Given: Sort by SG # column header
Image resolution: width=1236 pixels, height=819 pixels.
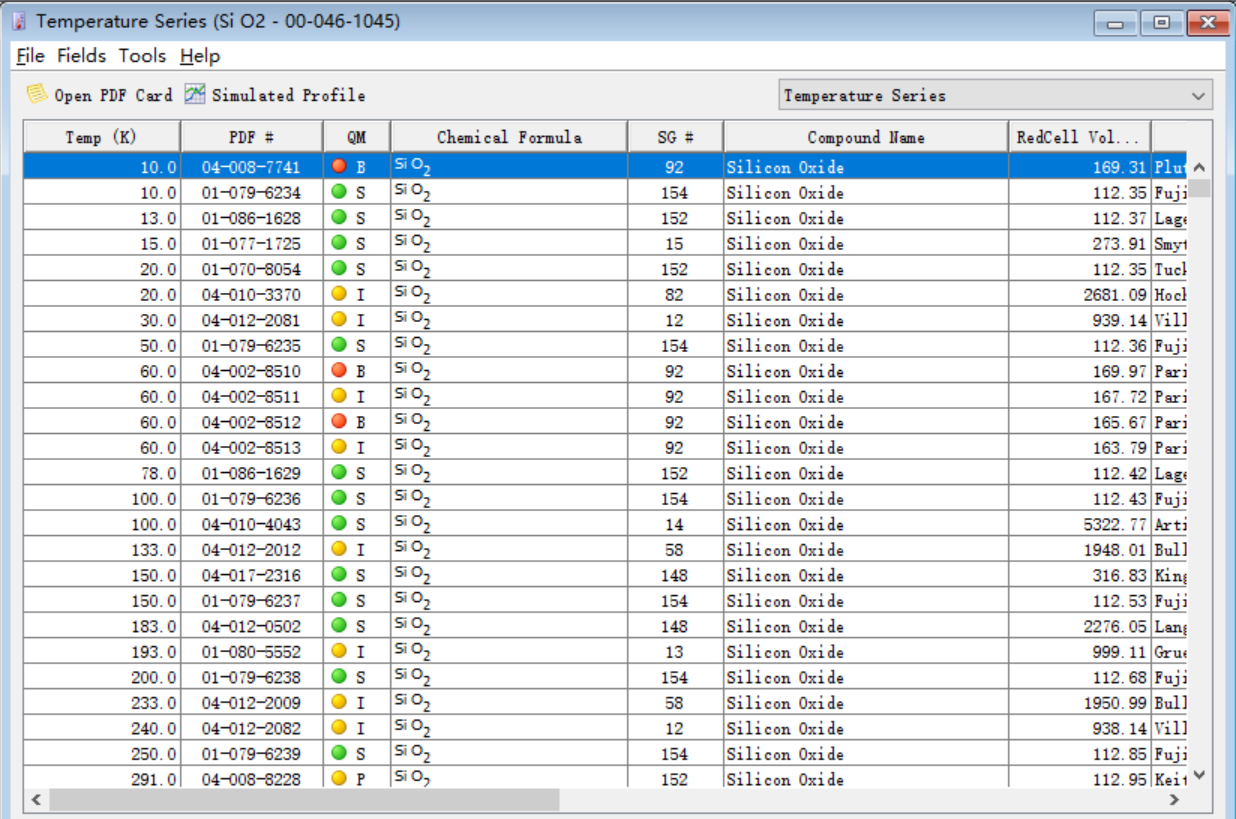Looking at the screenshot, I should (x=676, y=137).
